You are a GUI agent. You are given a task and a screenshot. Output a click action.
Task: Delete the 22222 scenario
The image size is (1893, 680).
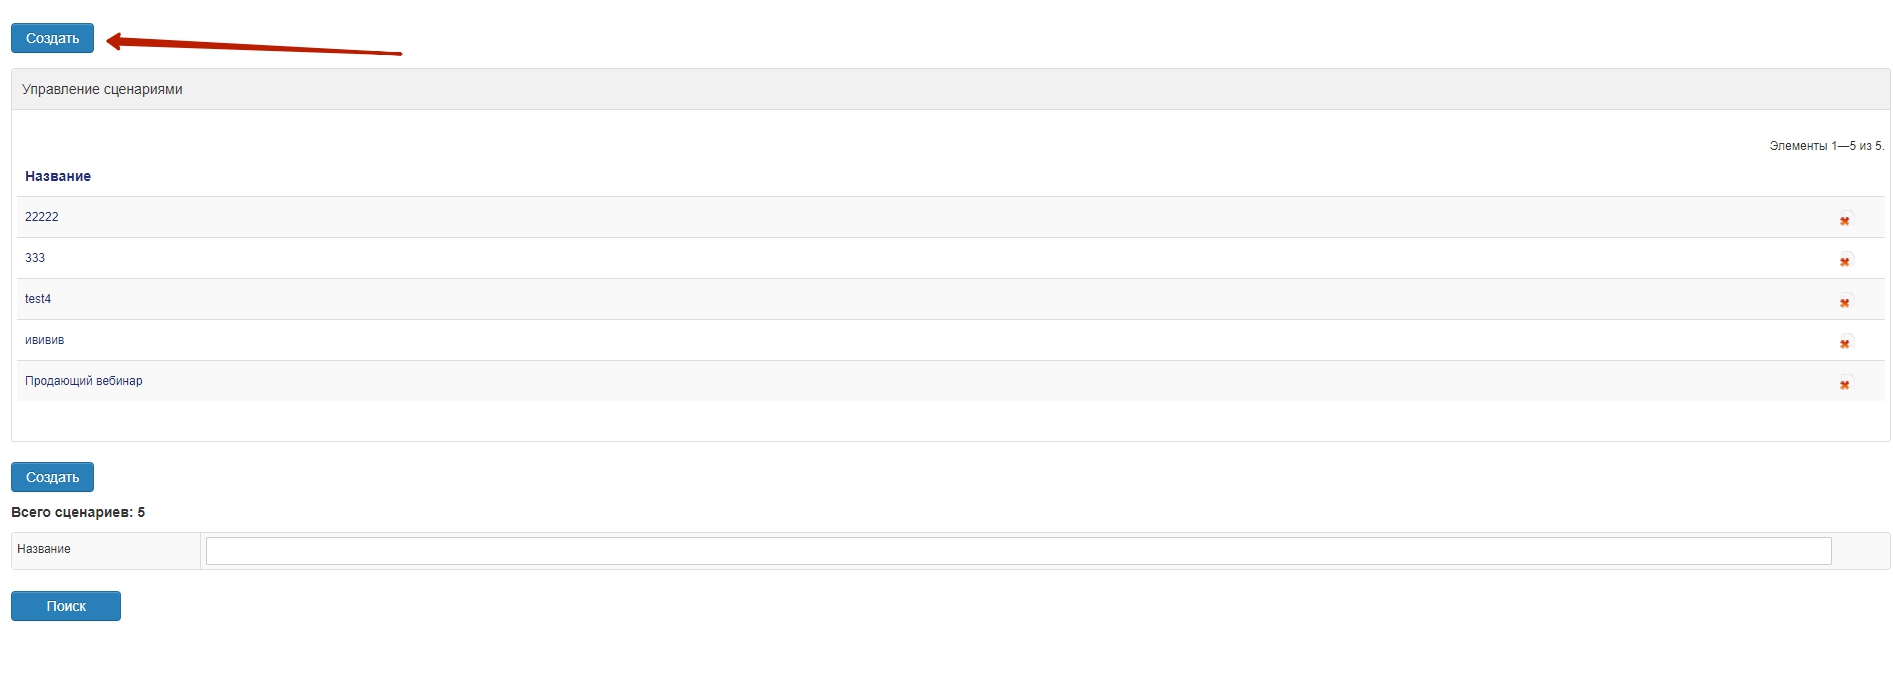1845,219
